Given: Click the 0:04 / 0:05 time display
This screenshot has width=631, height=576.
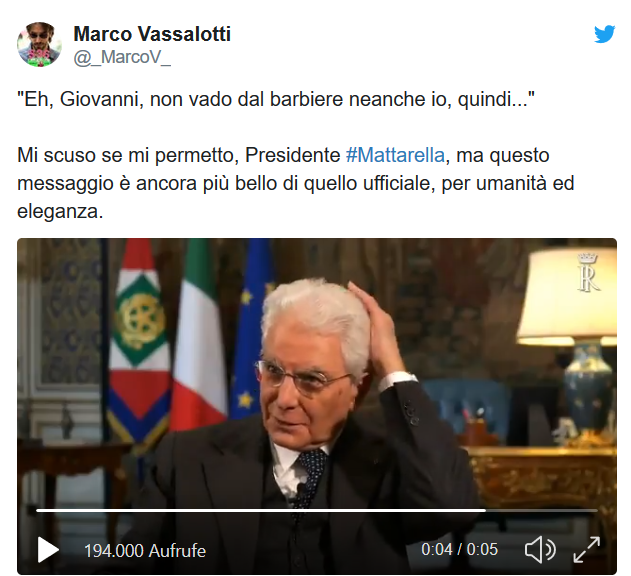Looking at the screenshot, I should click(459, 549).
